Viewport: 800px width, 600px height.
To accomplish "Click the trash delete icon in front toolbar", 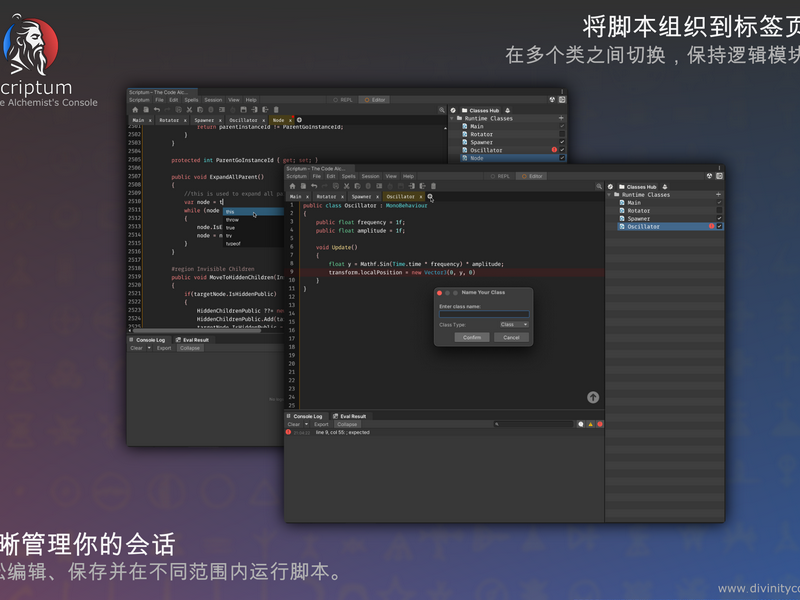I will [434, 186].
